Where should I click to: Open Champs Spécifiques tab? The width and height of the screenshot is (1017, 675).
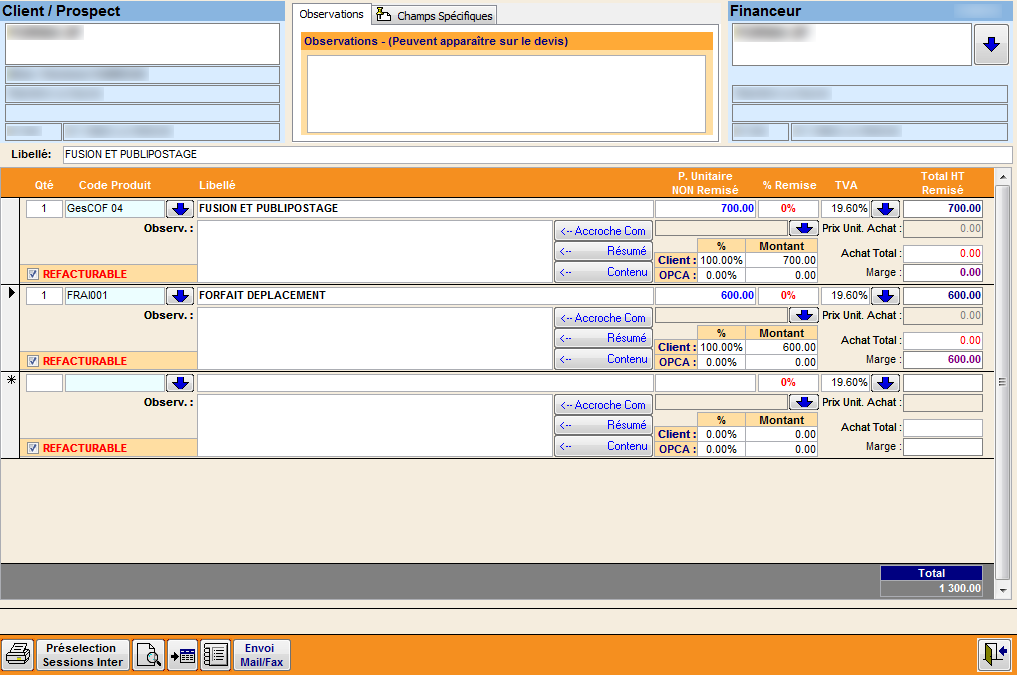(436, 16)
